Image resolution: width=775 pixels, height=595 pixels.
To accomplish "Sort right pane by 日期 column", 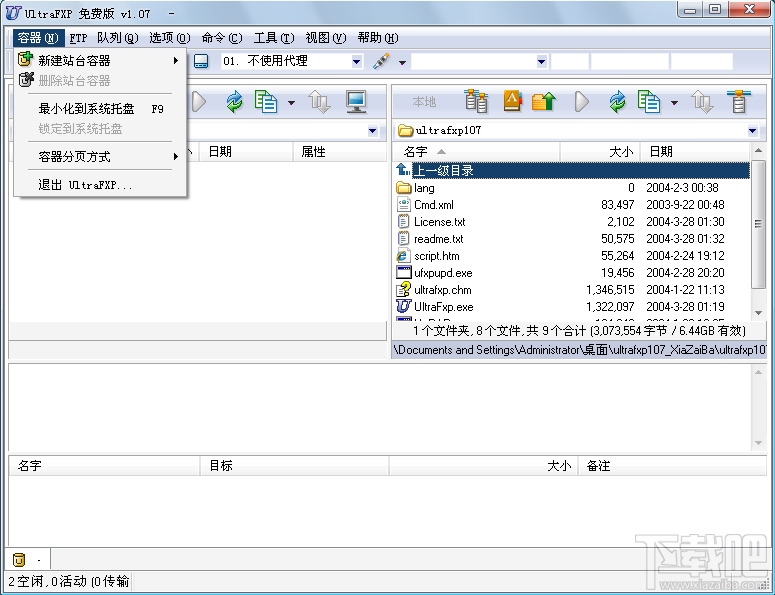I will coord(695,152).
